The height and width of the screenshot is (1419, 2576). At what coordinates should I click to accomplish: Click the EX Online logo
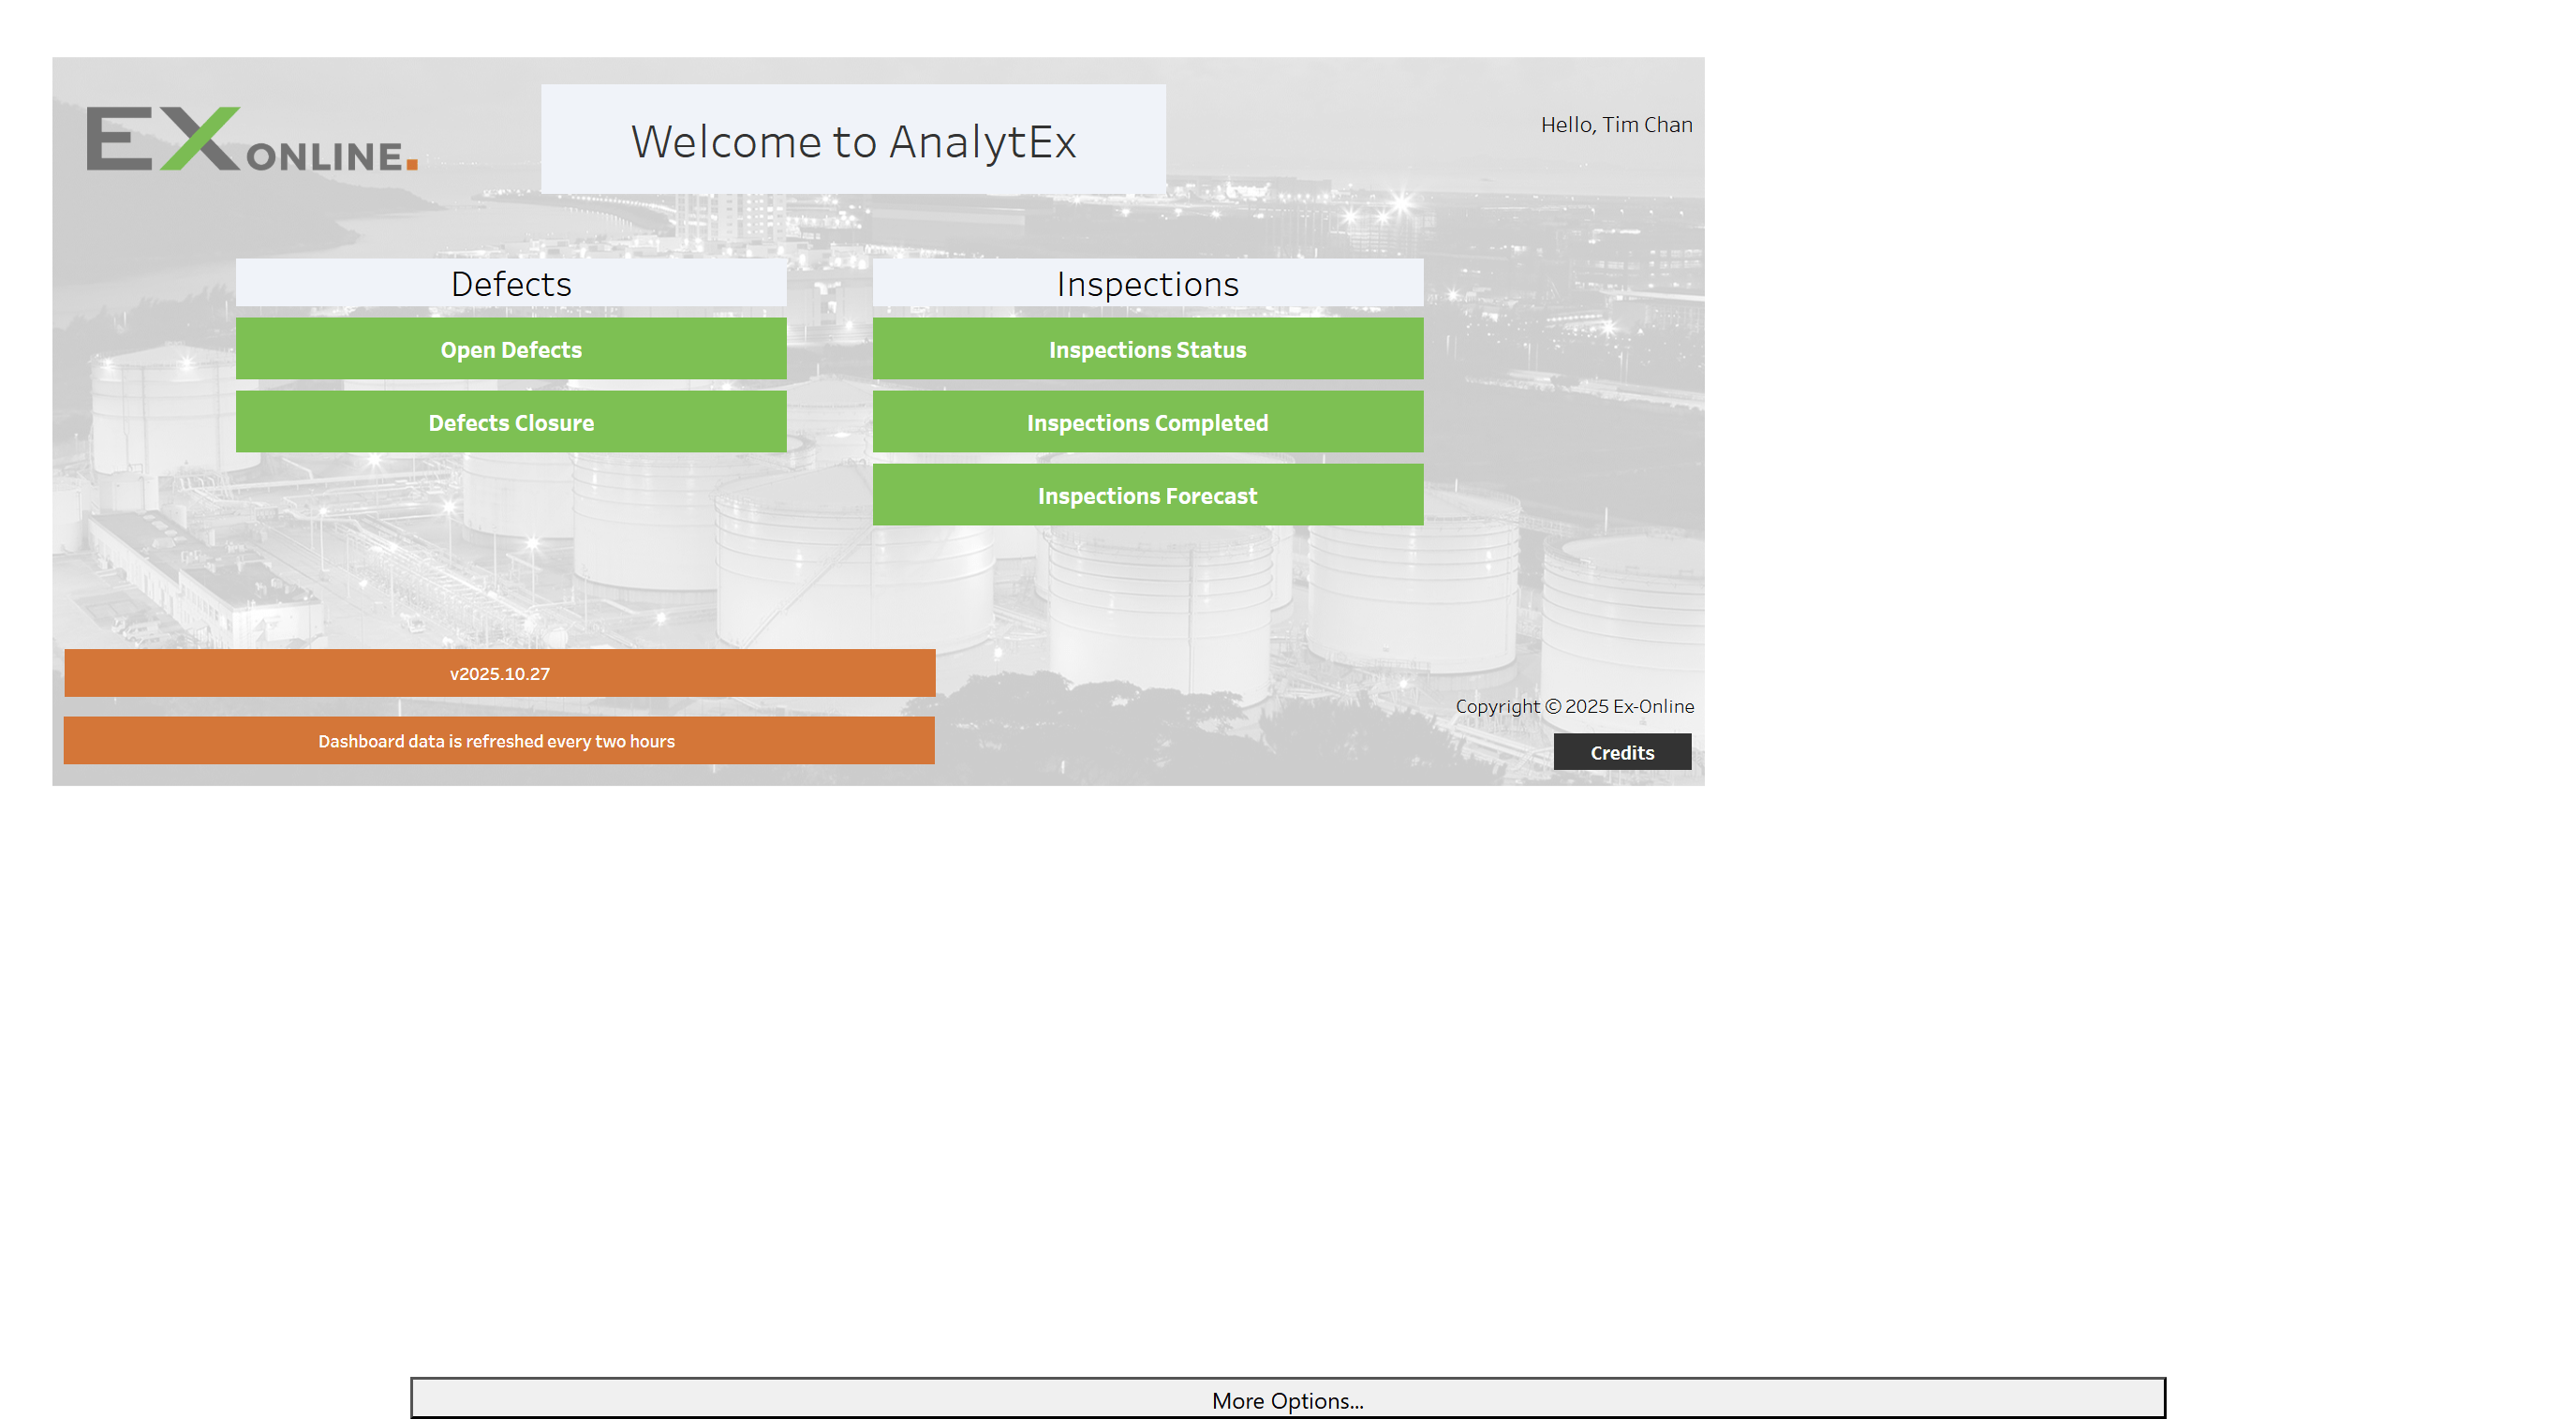click(x=252, y=139)
